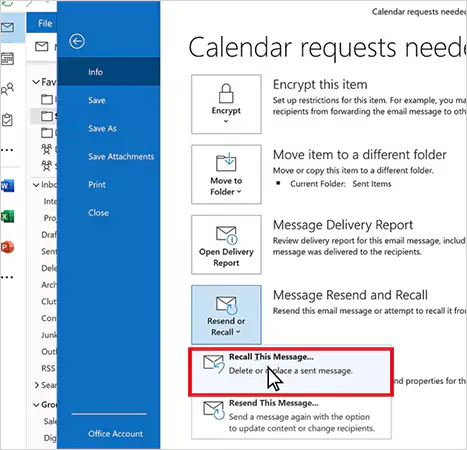Click the 'Encrypt this item' heading
Viewport: 467px width, 450px height.
(x=320, y=85)
